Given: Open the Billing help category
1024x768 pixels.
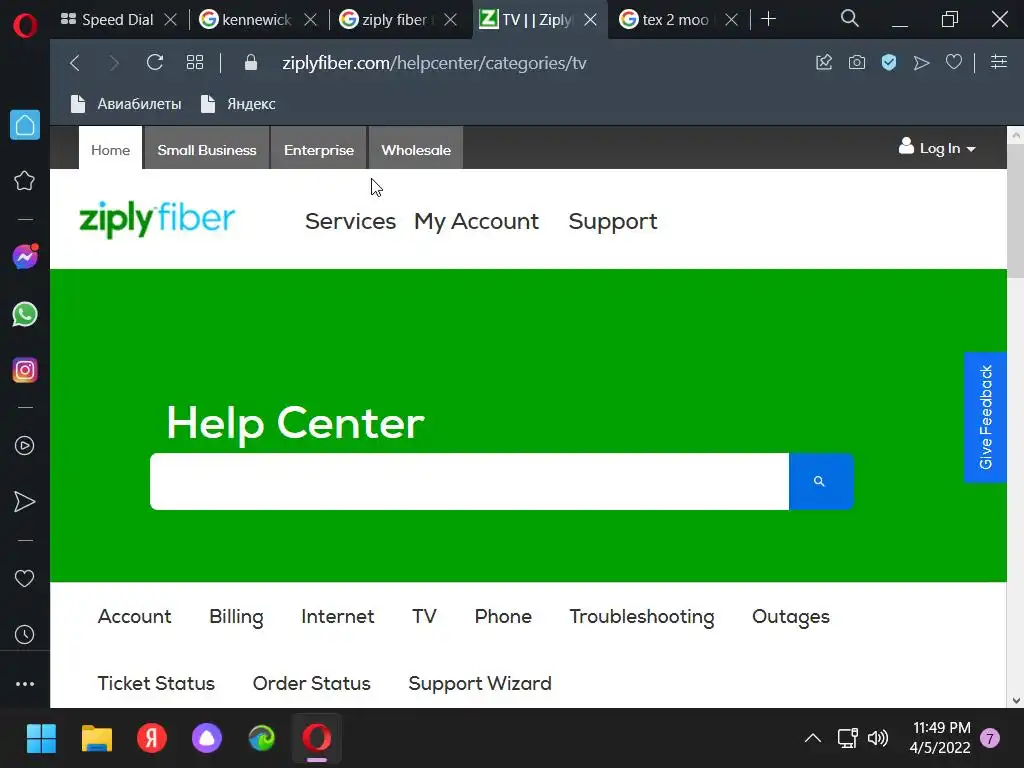Looking at the screenshot, I should (236, 616).
